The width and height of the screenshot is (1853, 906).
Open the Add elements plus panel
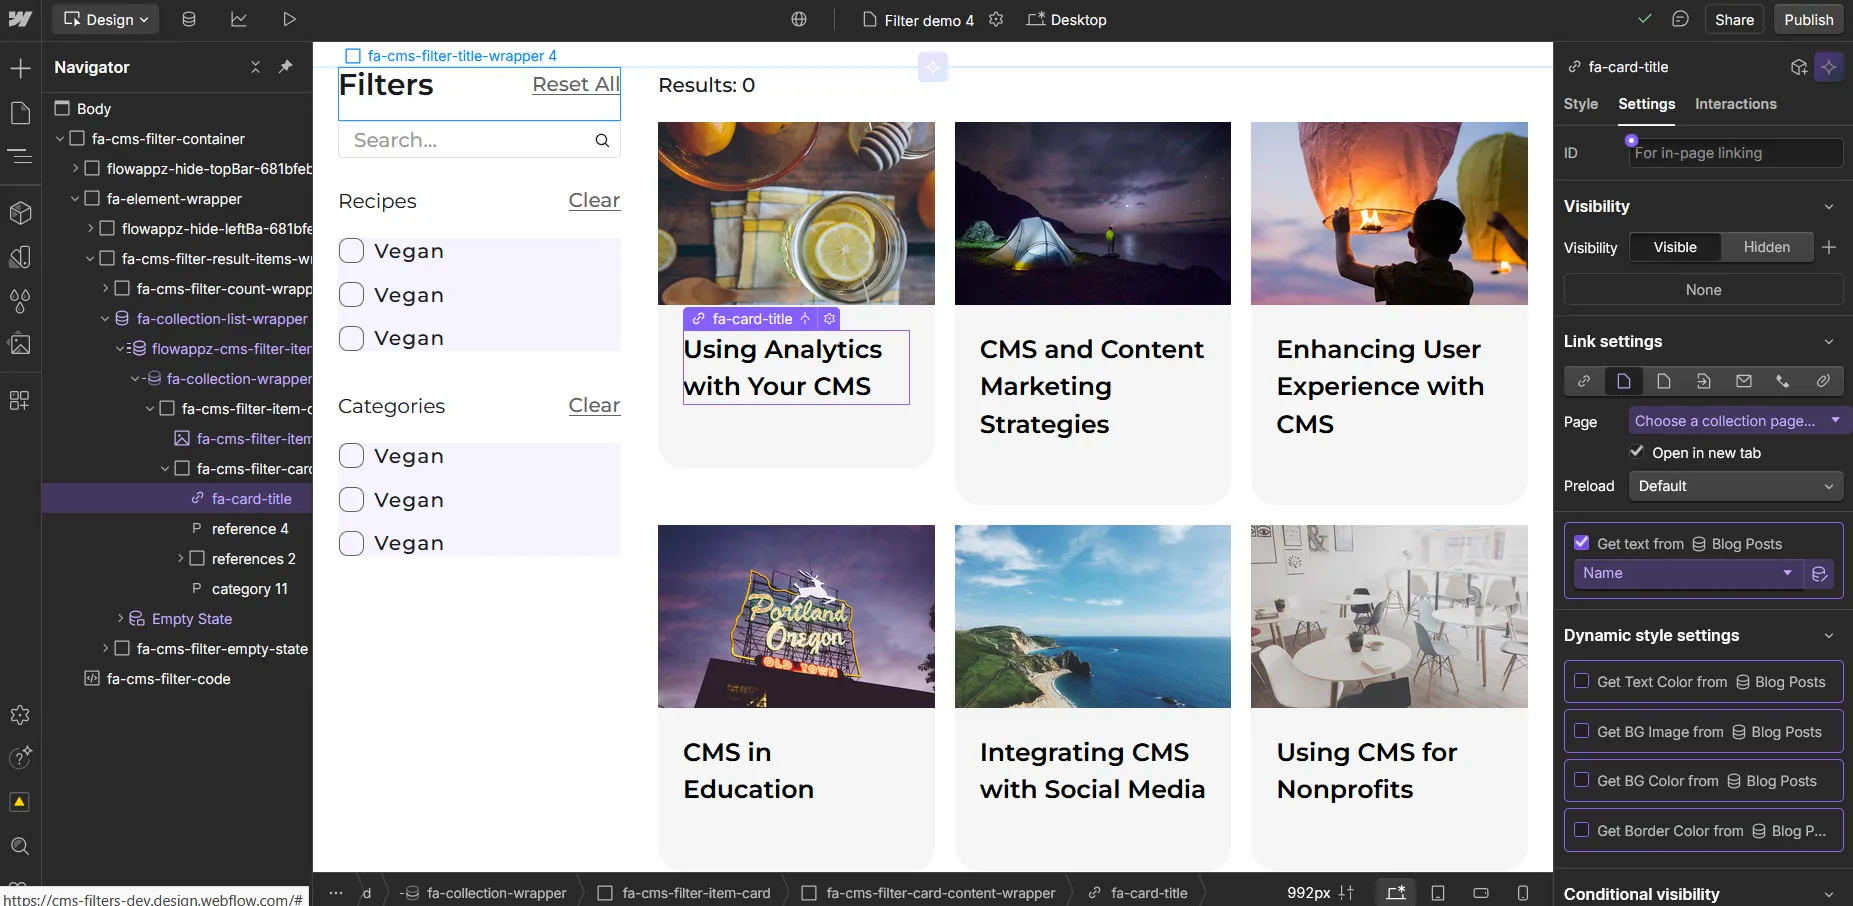(20, 68)
